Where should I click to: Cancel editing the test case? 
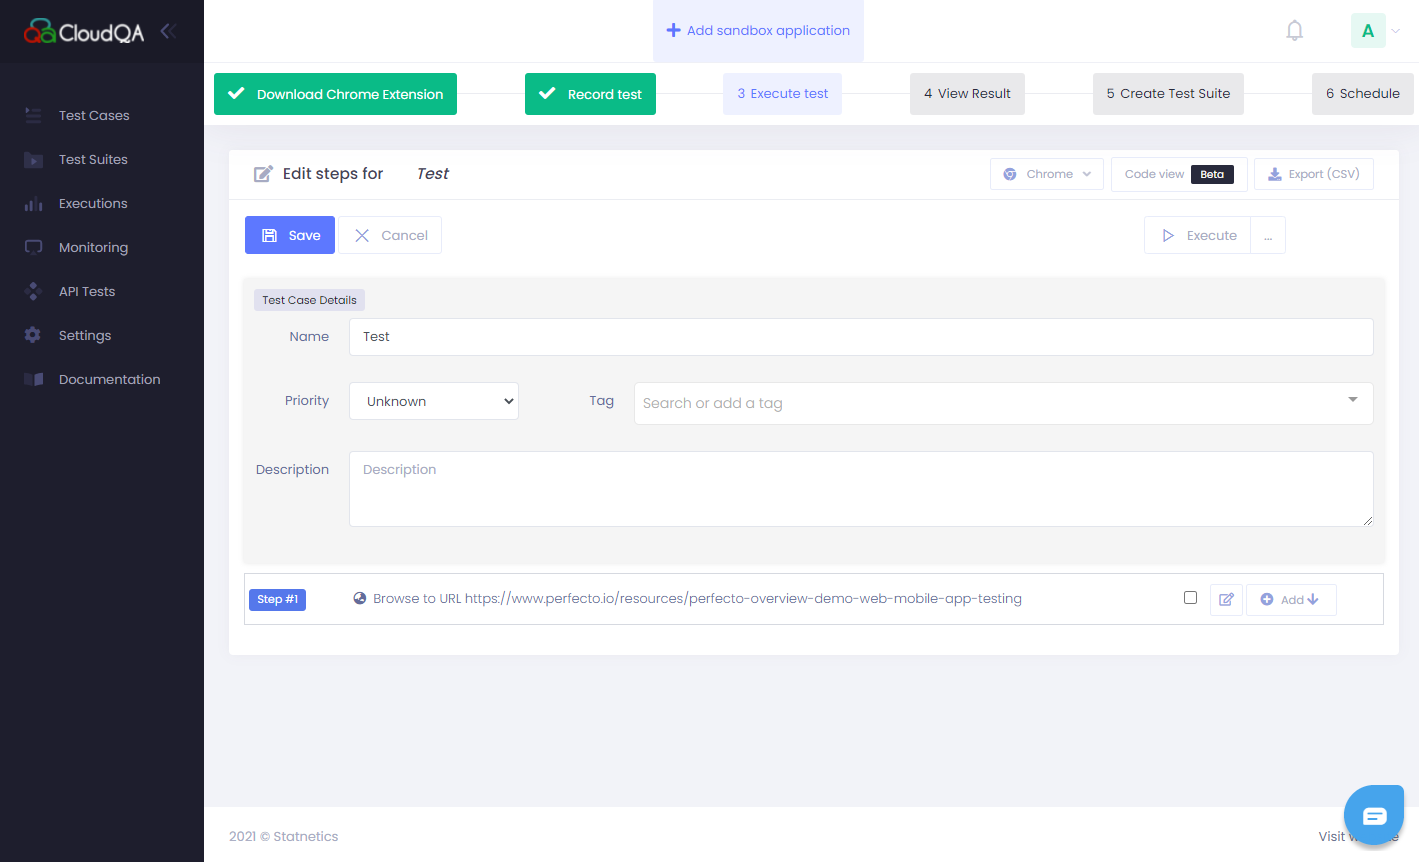pyautogui.click(x=390, y=235)
